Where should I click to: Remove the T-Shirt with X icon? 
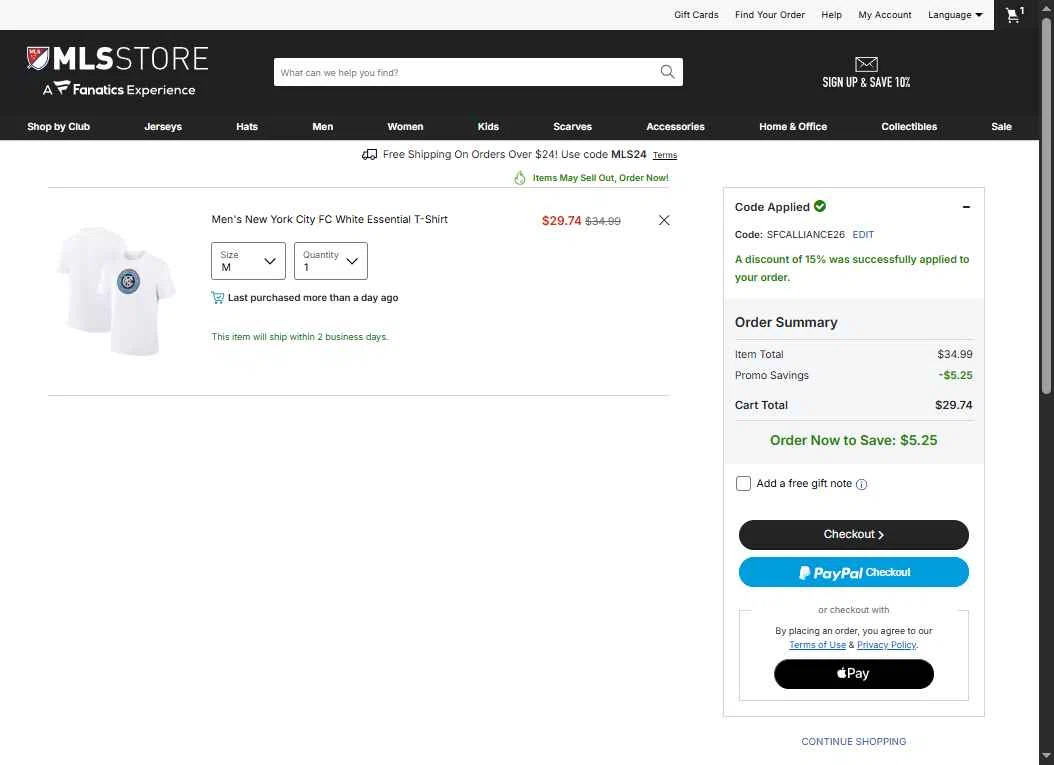pos(664,220)
